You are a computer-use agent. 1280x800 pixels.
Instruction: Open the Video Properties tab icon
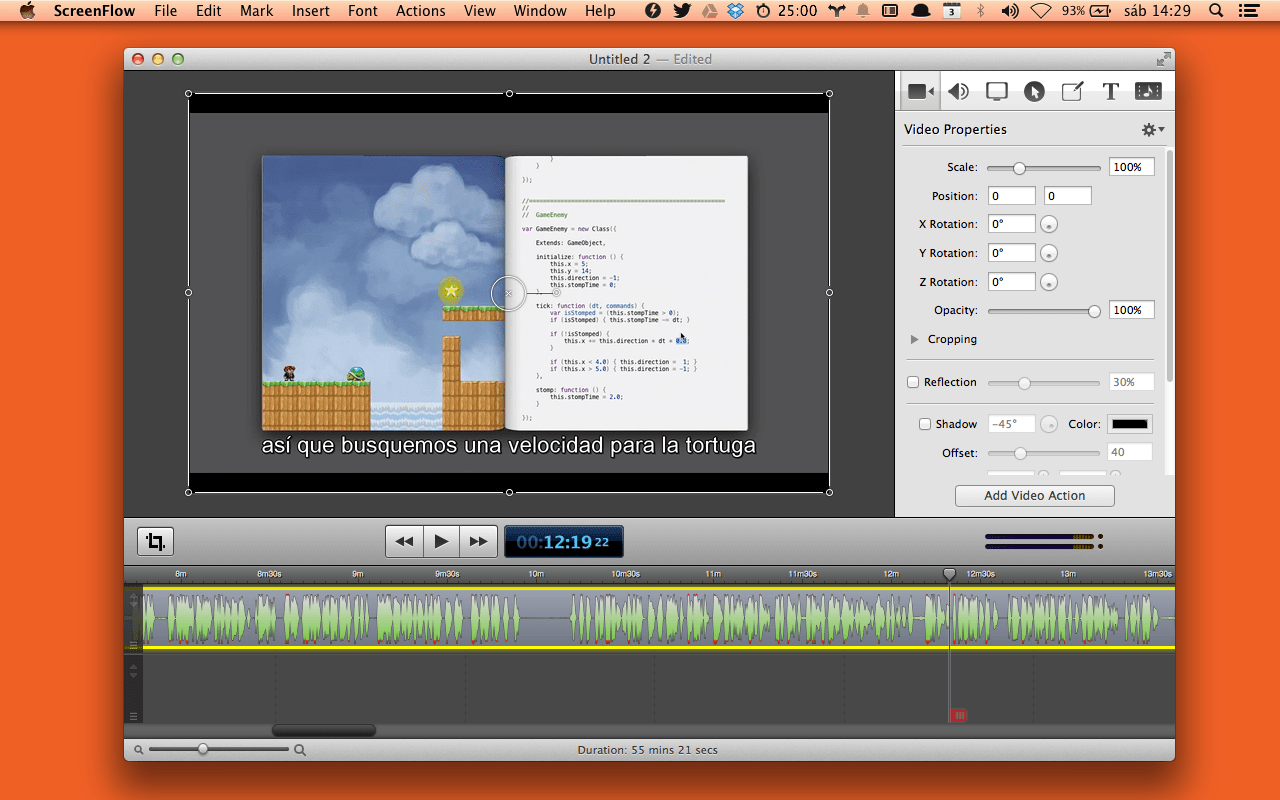tap(920, 91)
